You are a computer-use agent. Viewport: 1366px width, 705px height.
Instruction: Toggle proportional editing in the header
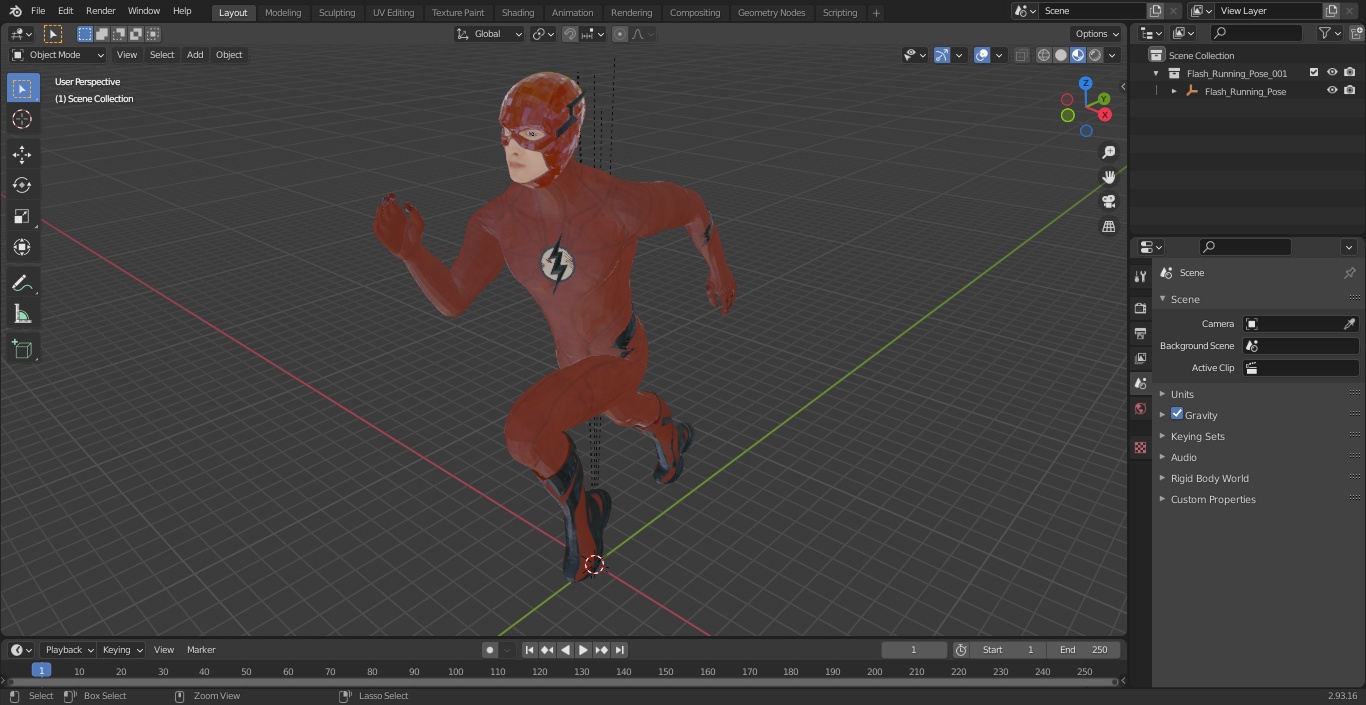coord(620,34)
